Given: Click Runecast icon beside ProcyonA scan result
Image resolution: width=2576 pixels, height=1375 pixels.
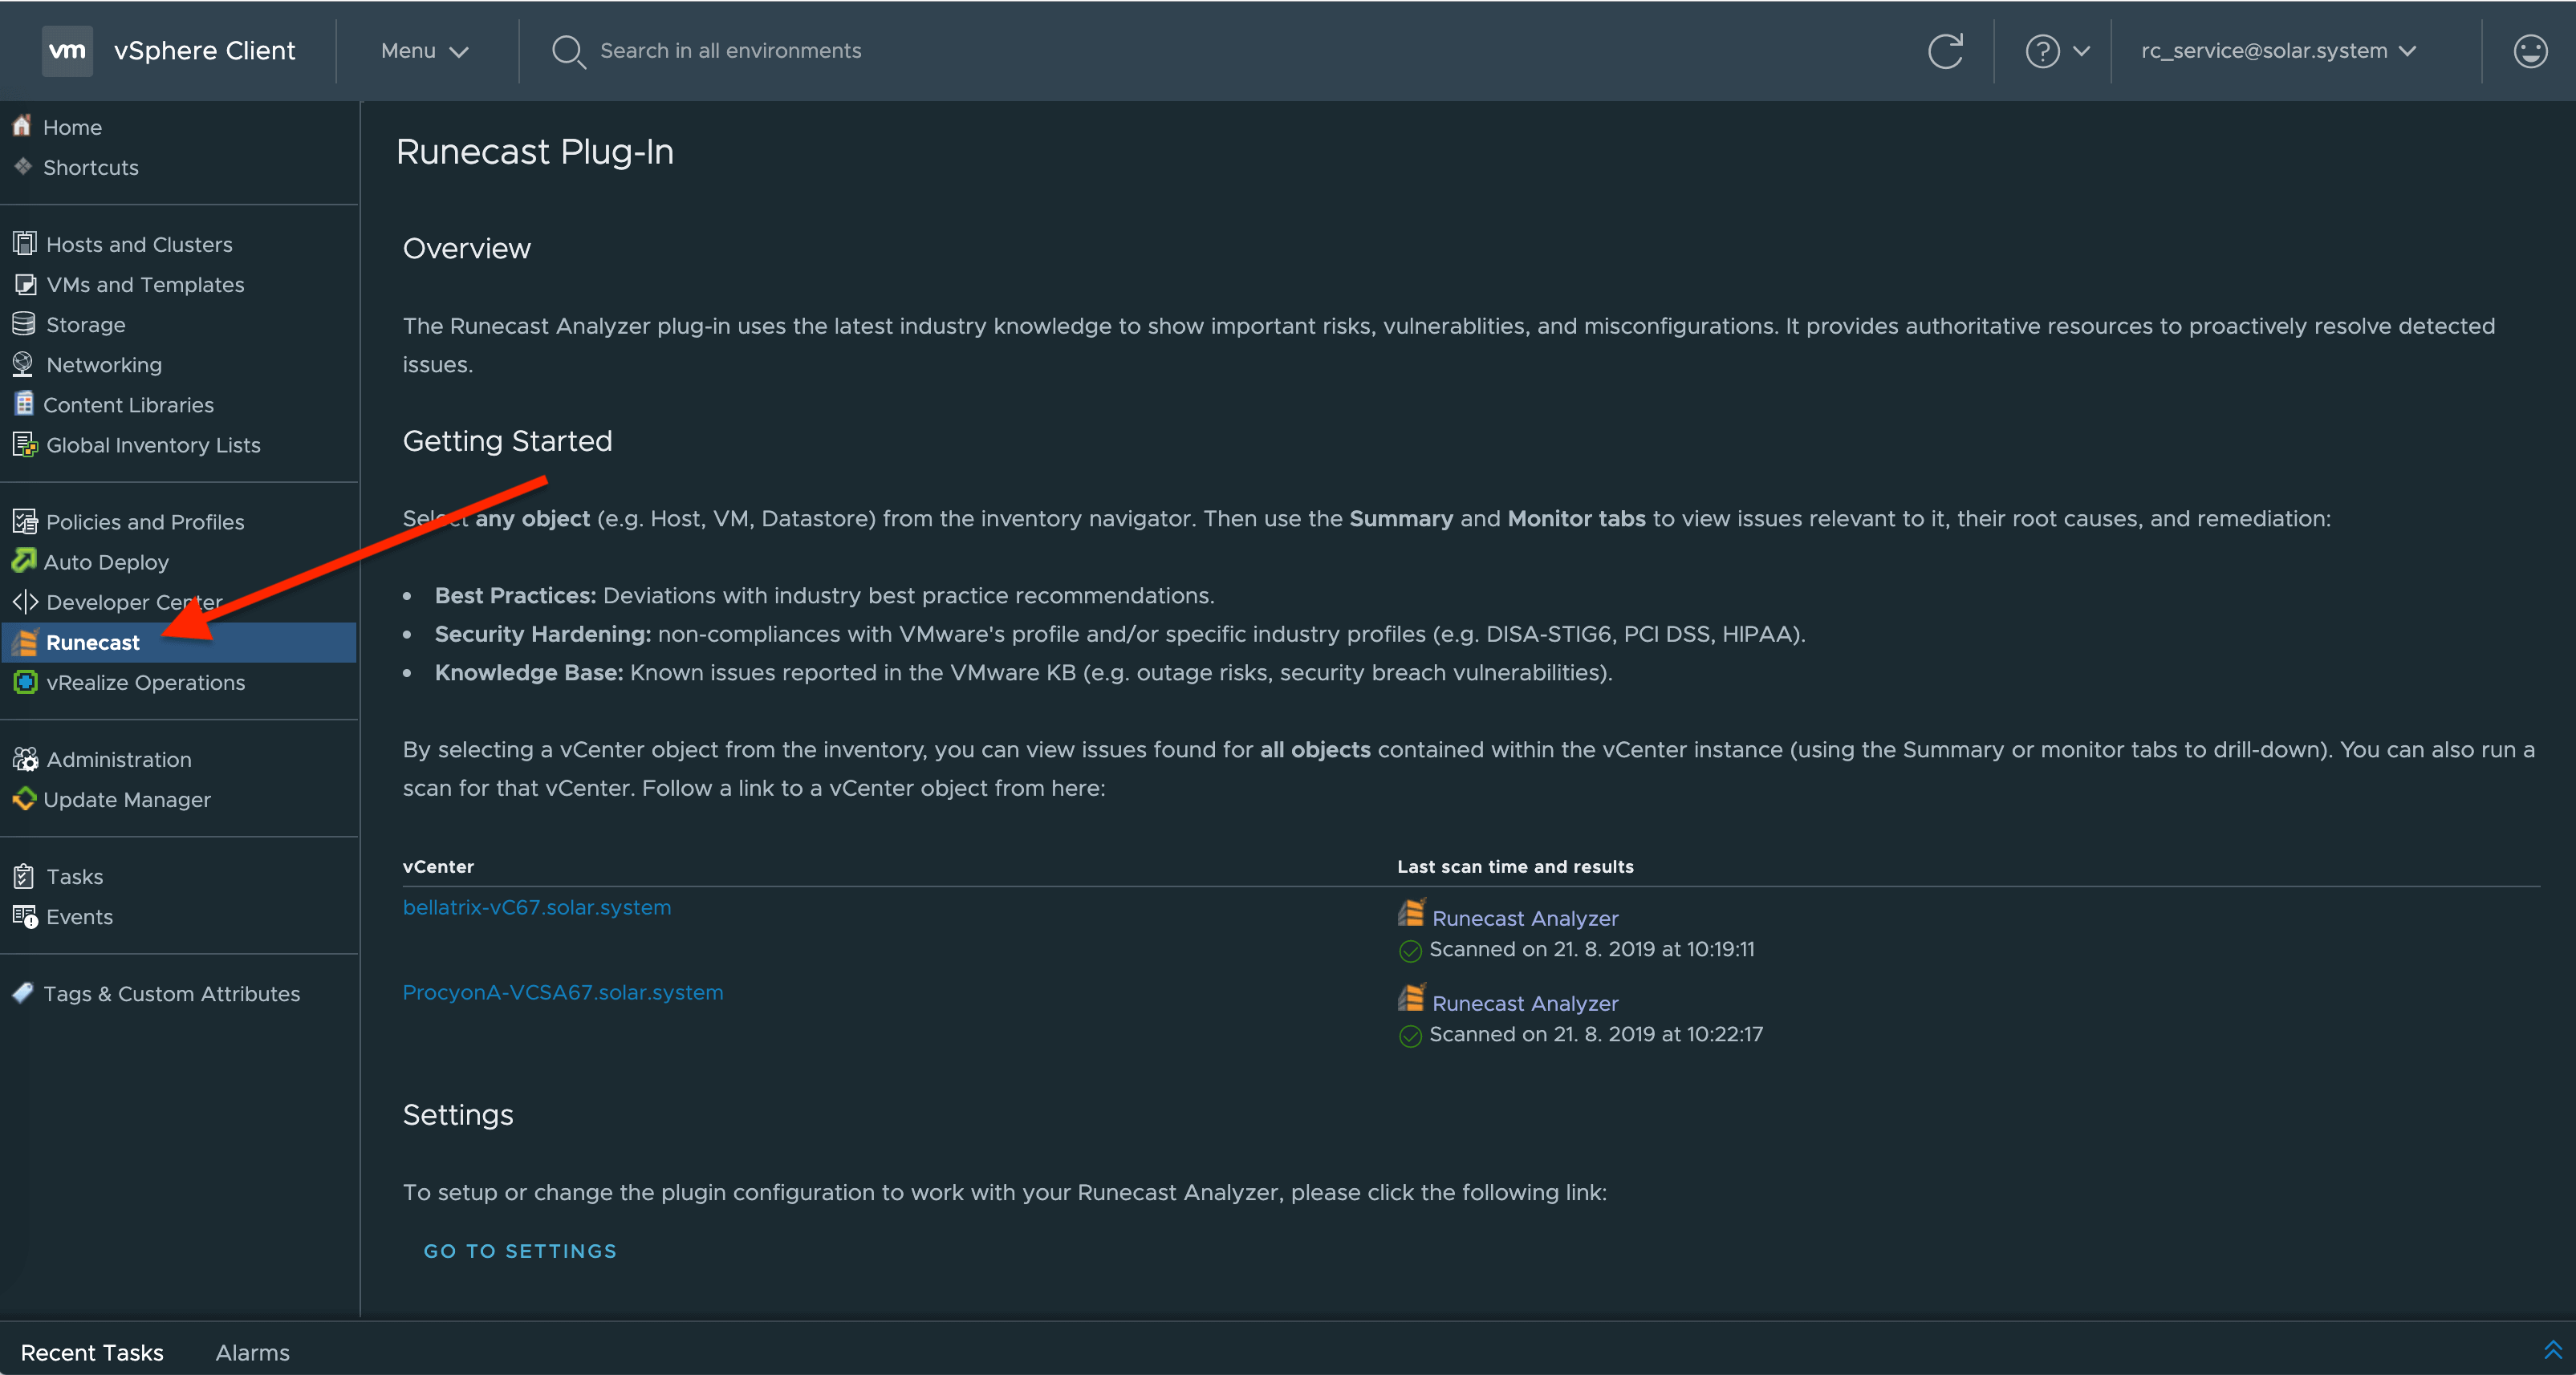Looking at the screenshot, I should 1411,999.
